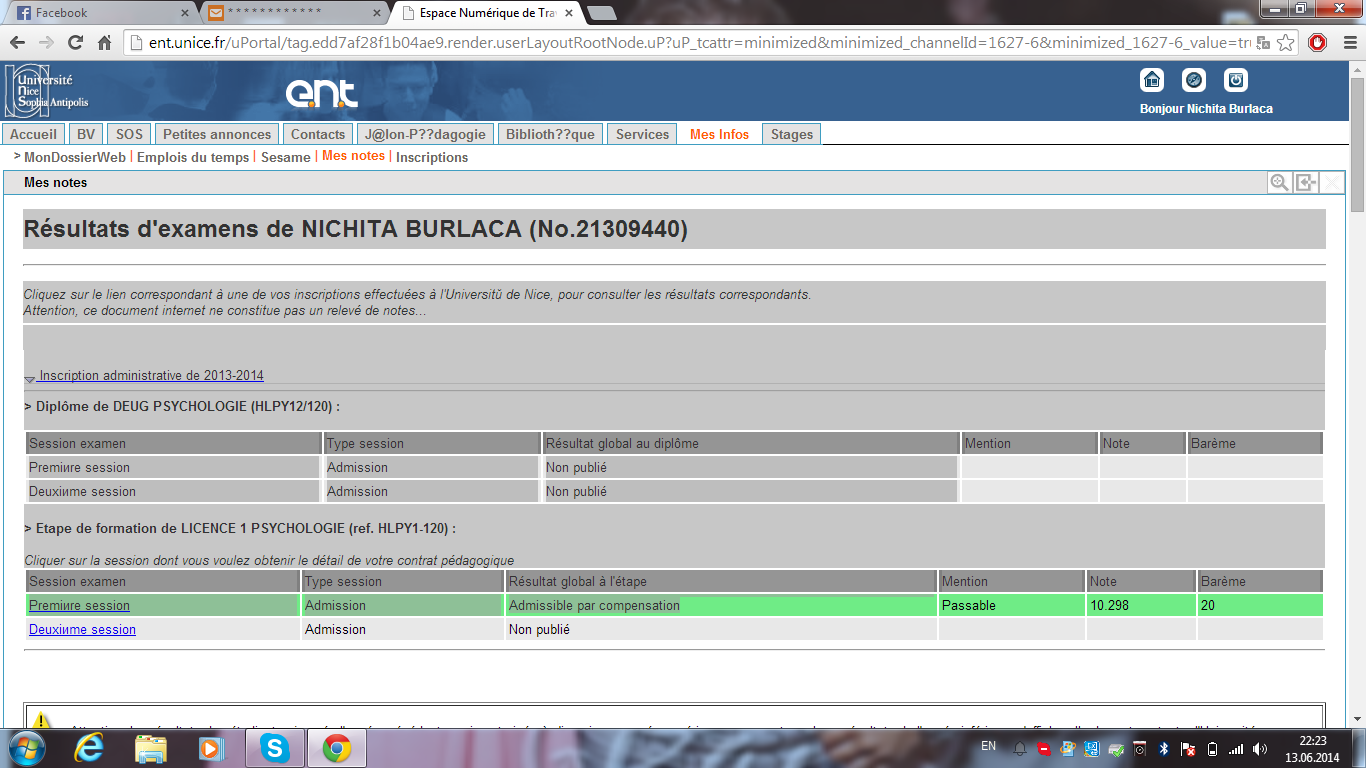This screenshot has height=768, width=1366.
Task: Open the Biblioth??que tab
Action: tap(550, 134)
